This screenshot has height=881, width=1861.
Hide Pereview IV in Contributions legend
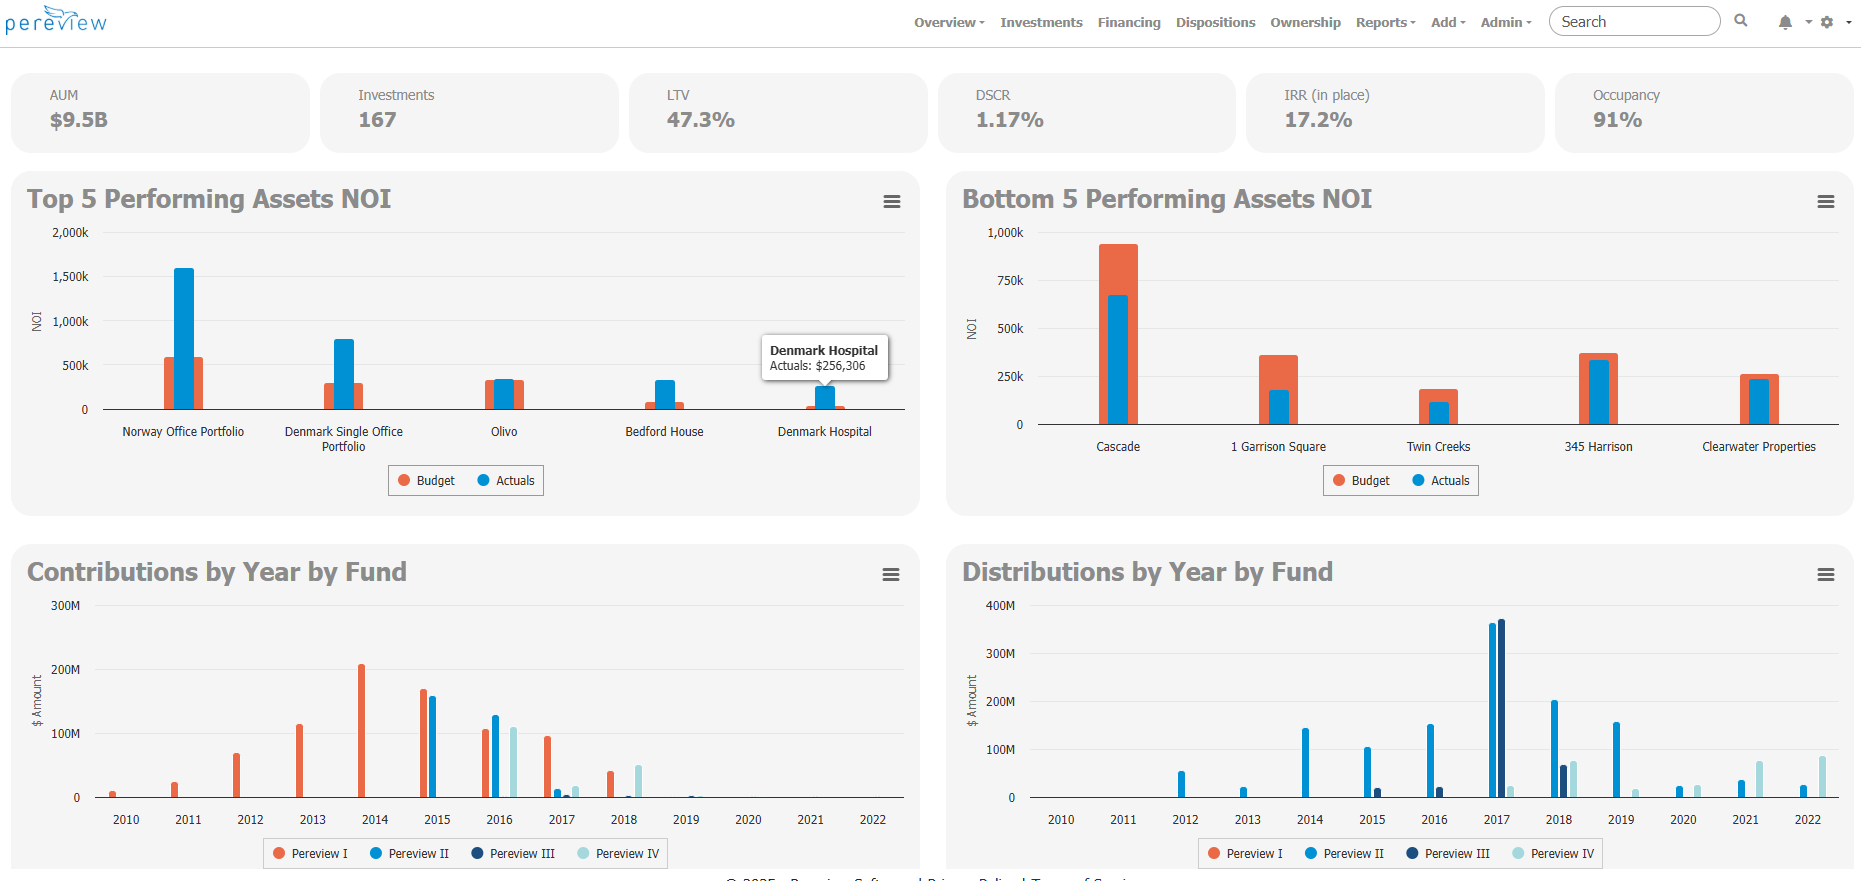(618, 854)
